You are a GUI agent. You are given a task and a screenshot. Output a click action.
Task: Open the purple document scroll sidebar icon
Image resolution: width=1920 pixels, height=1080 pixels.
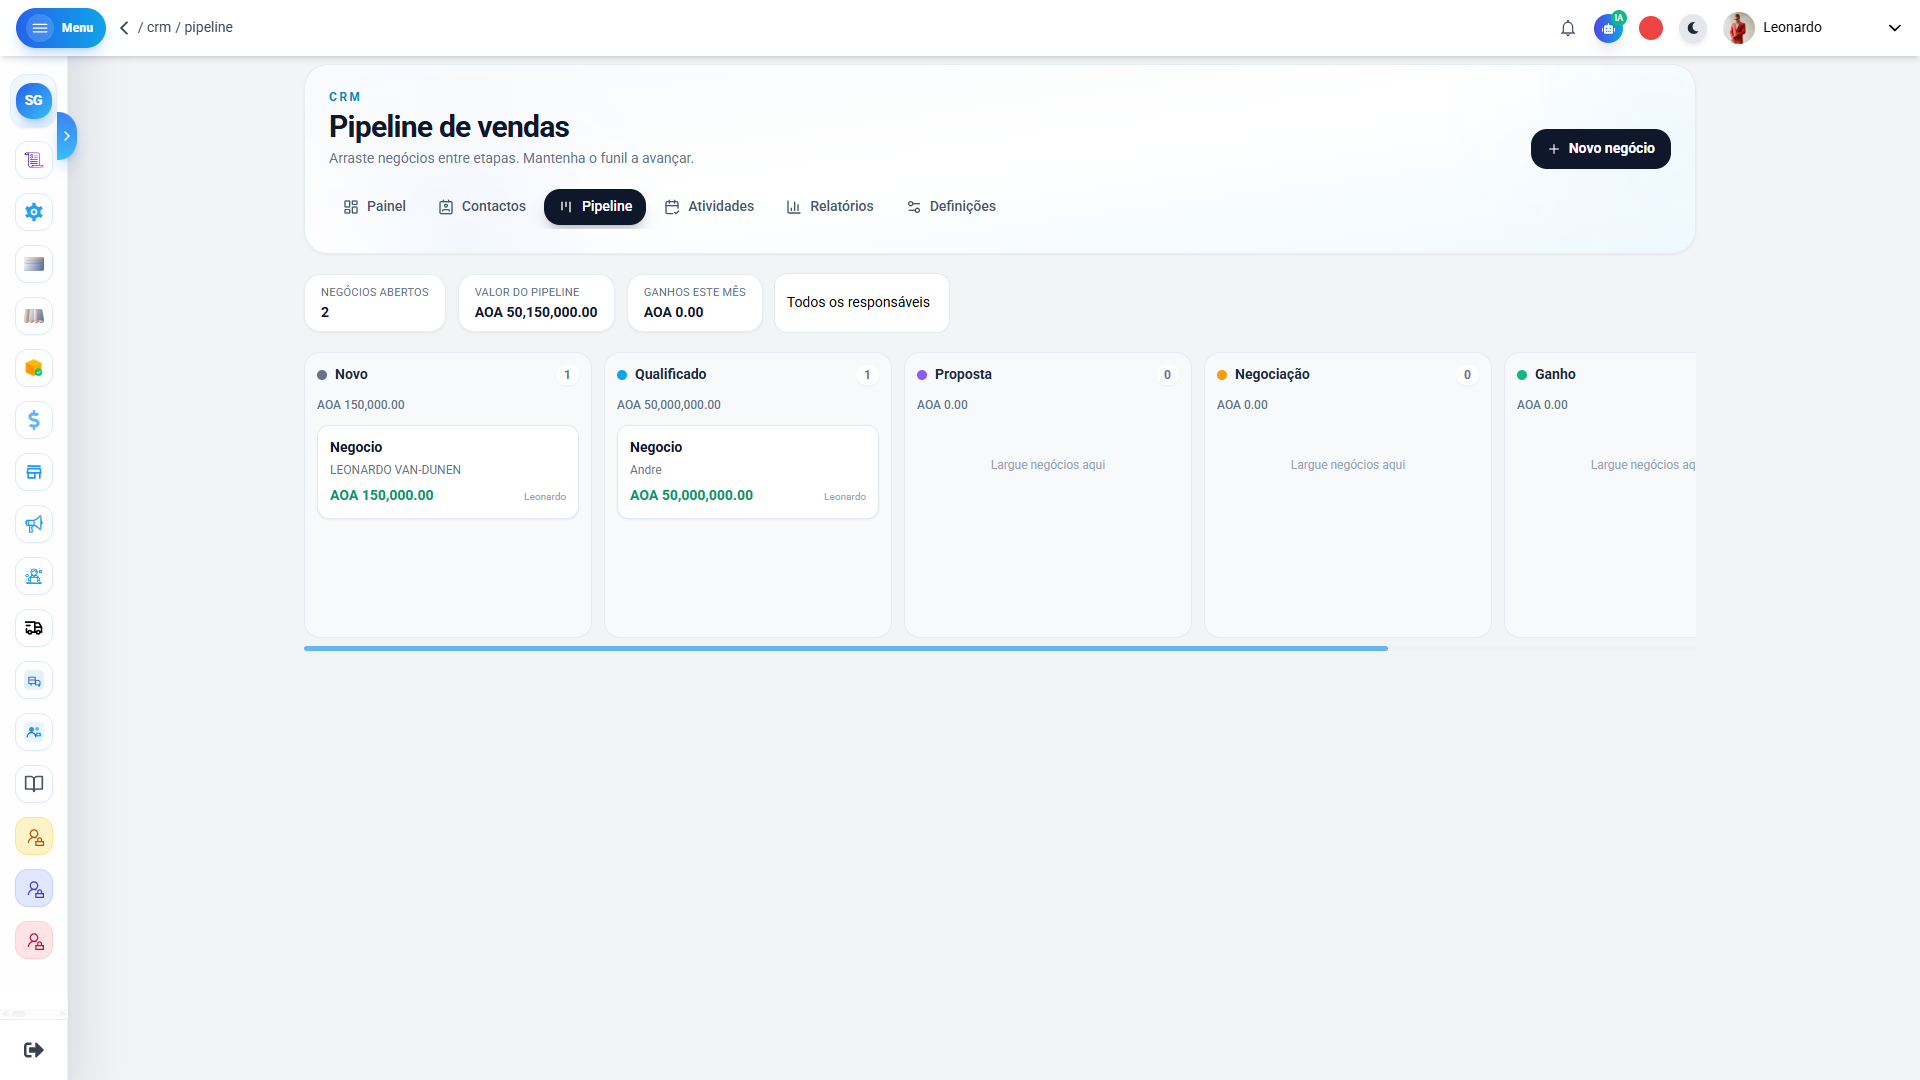pyautogui.click(x=34, y=160)
